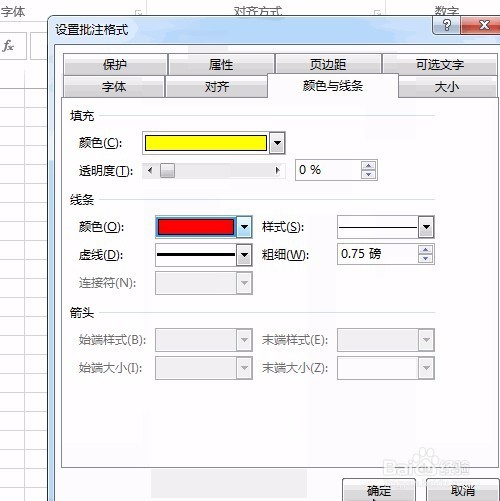Switch to the 属性 tab
This screenshot has height=501, width=500.
[221, 64]
